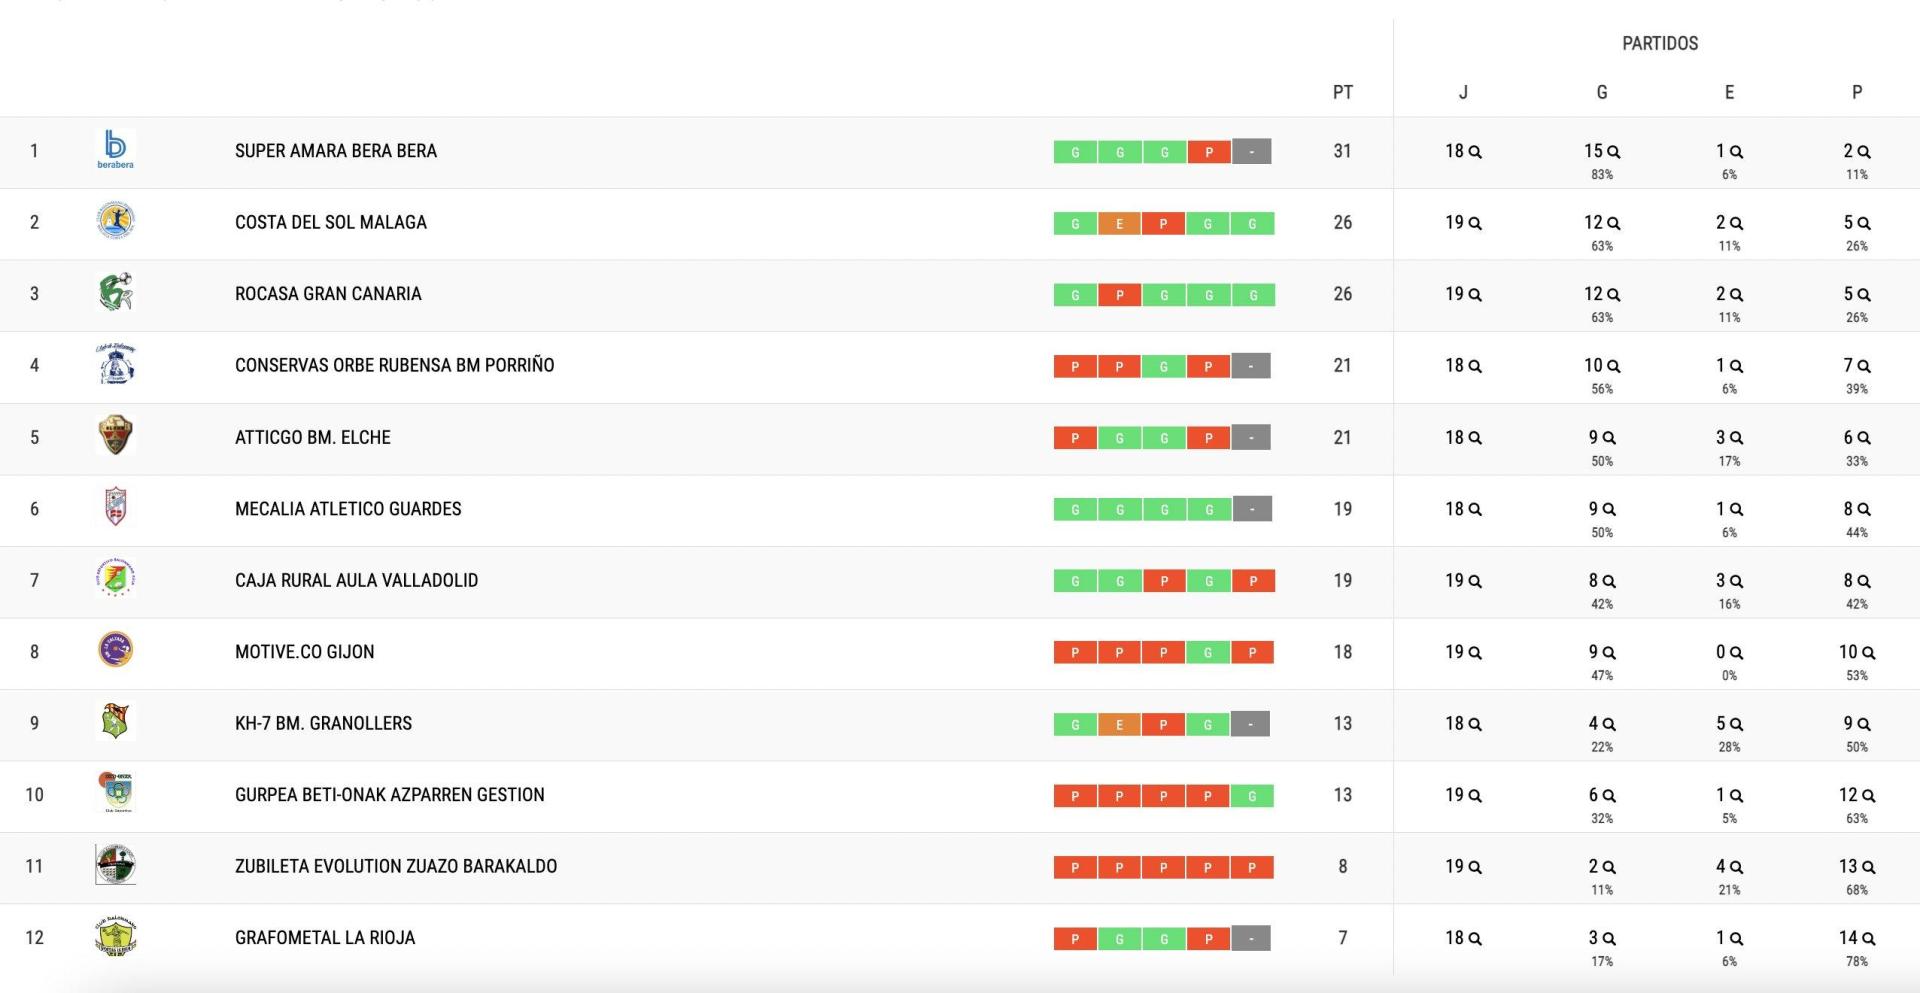Inspect Super Amara Bera Bera's 18 games played
The width and height of the screenshot is (1920, 993).
coord(1463,151)
